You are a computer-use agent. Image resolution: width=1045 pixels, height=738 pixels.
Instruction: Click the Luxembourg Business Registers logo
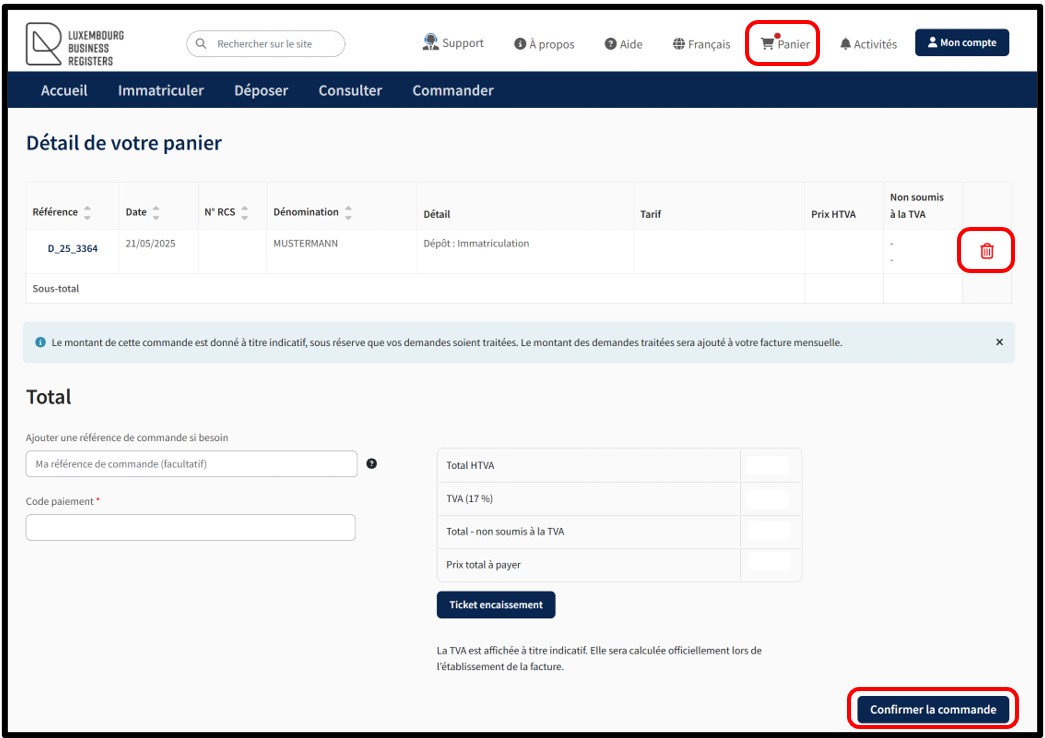tap(75, 45)
